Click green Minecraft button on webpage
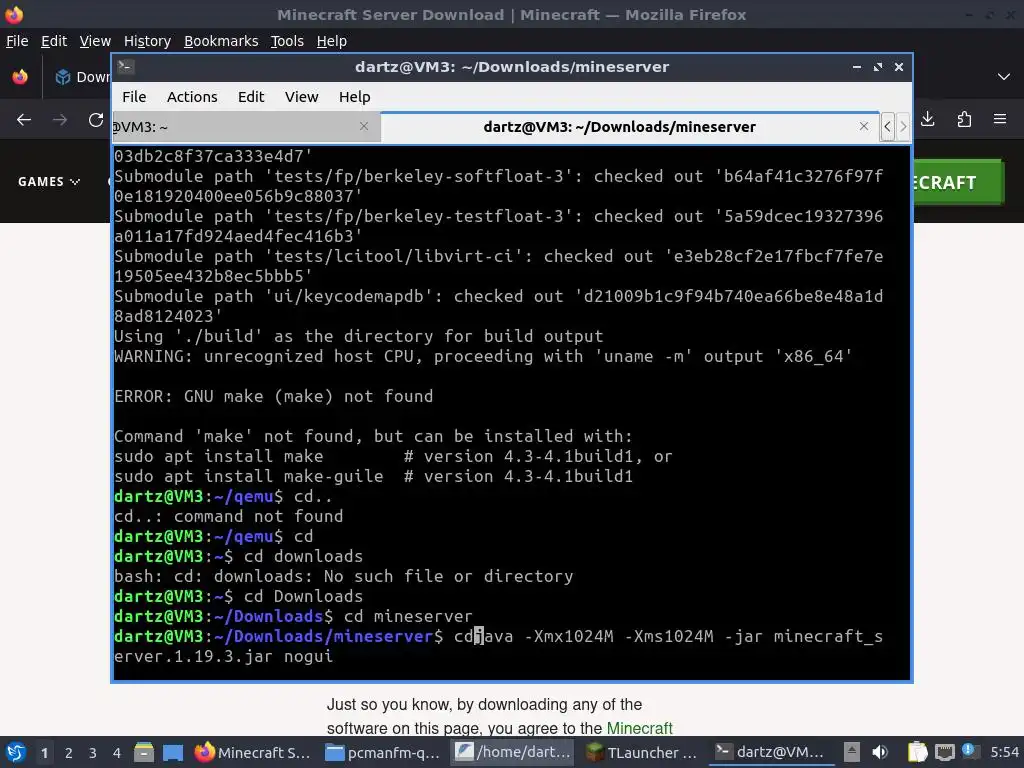1024x768 pixels. [957, 182]
